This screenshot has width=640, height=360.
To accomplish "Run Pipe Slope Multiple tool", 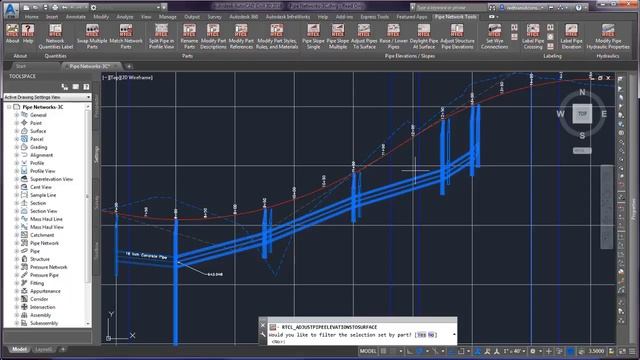I will click(338, 36).
